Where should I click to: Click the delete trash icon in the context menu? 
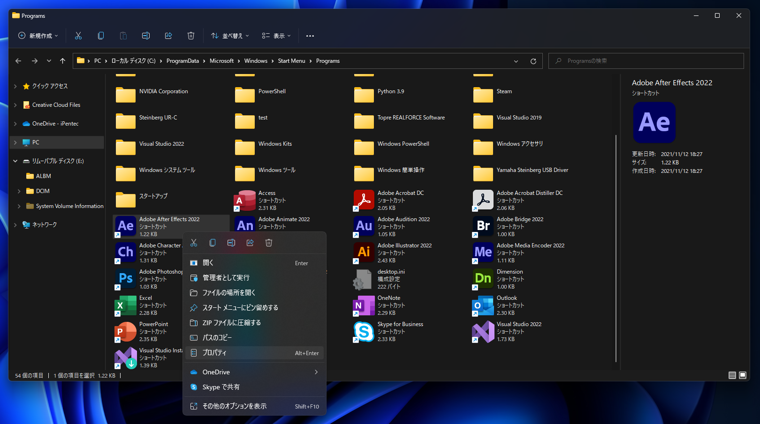click(269, 243)
